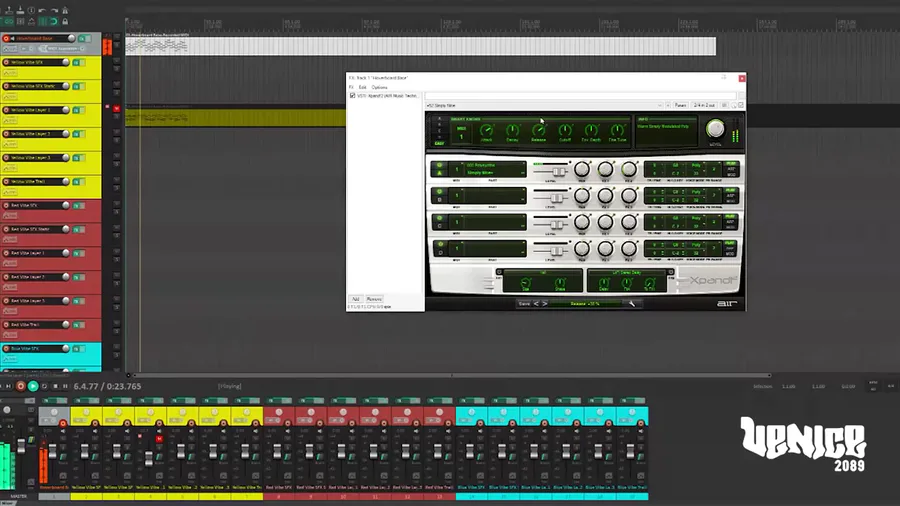Go to next Xpand!2 preset arrow
The height and width of the screenshot is (506, 900).
point(545,303)
